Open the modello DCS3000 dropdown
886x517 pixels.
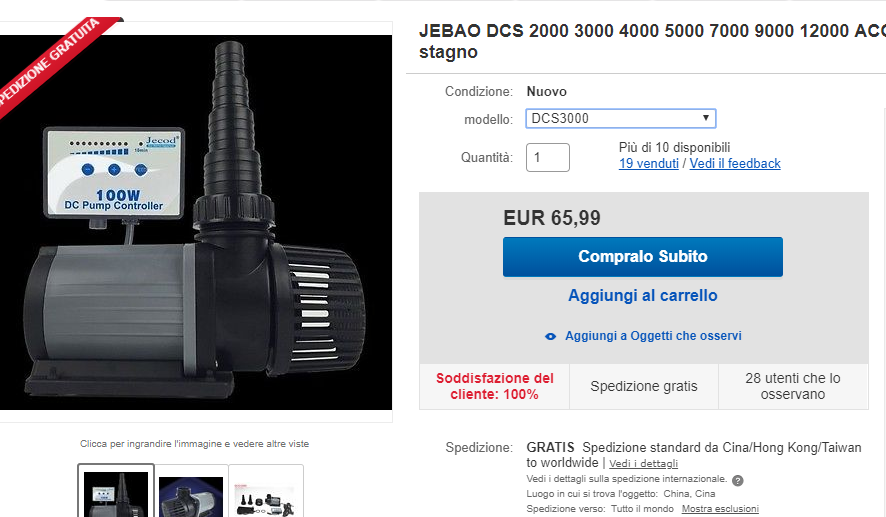click(620, 118)
